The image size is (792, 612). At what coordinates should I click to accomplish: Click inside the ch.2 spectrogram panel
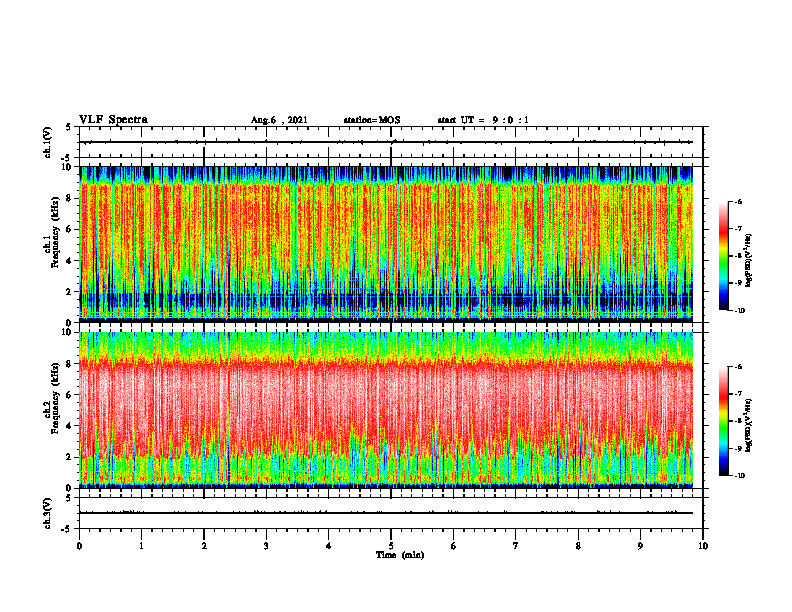386,410
